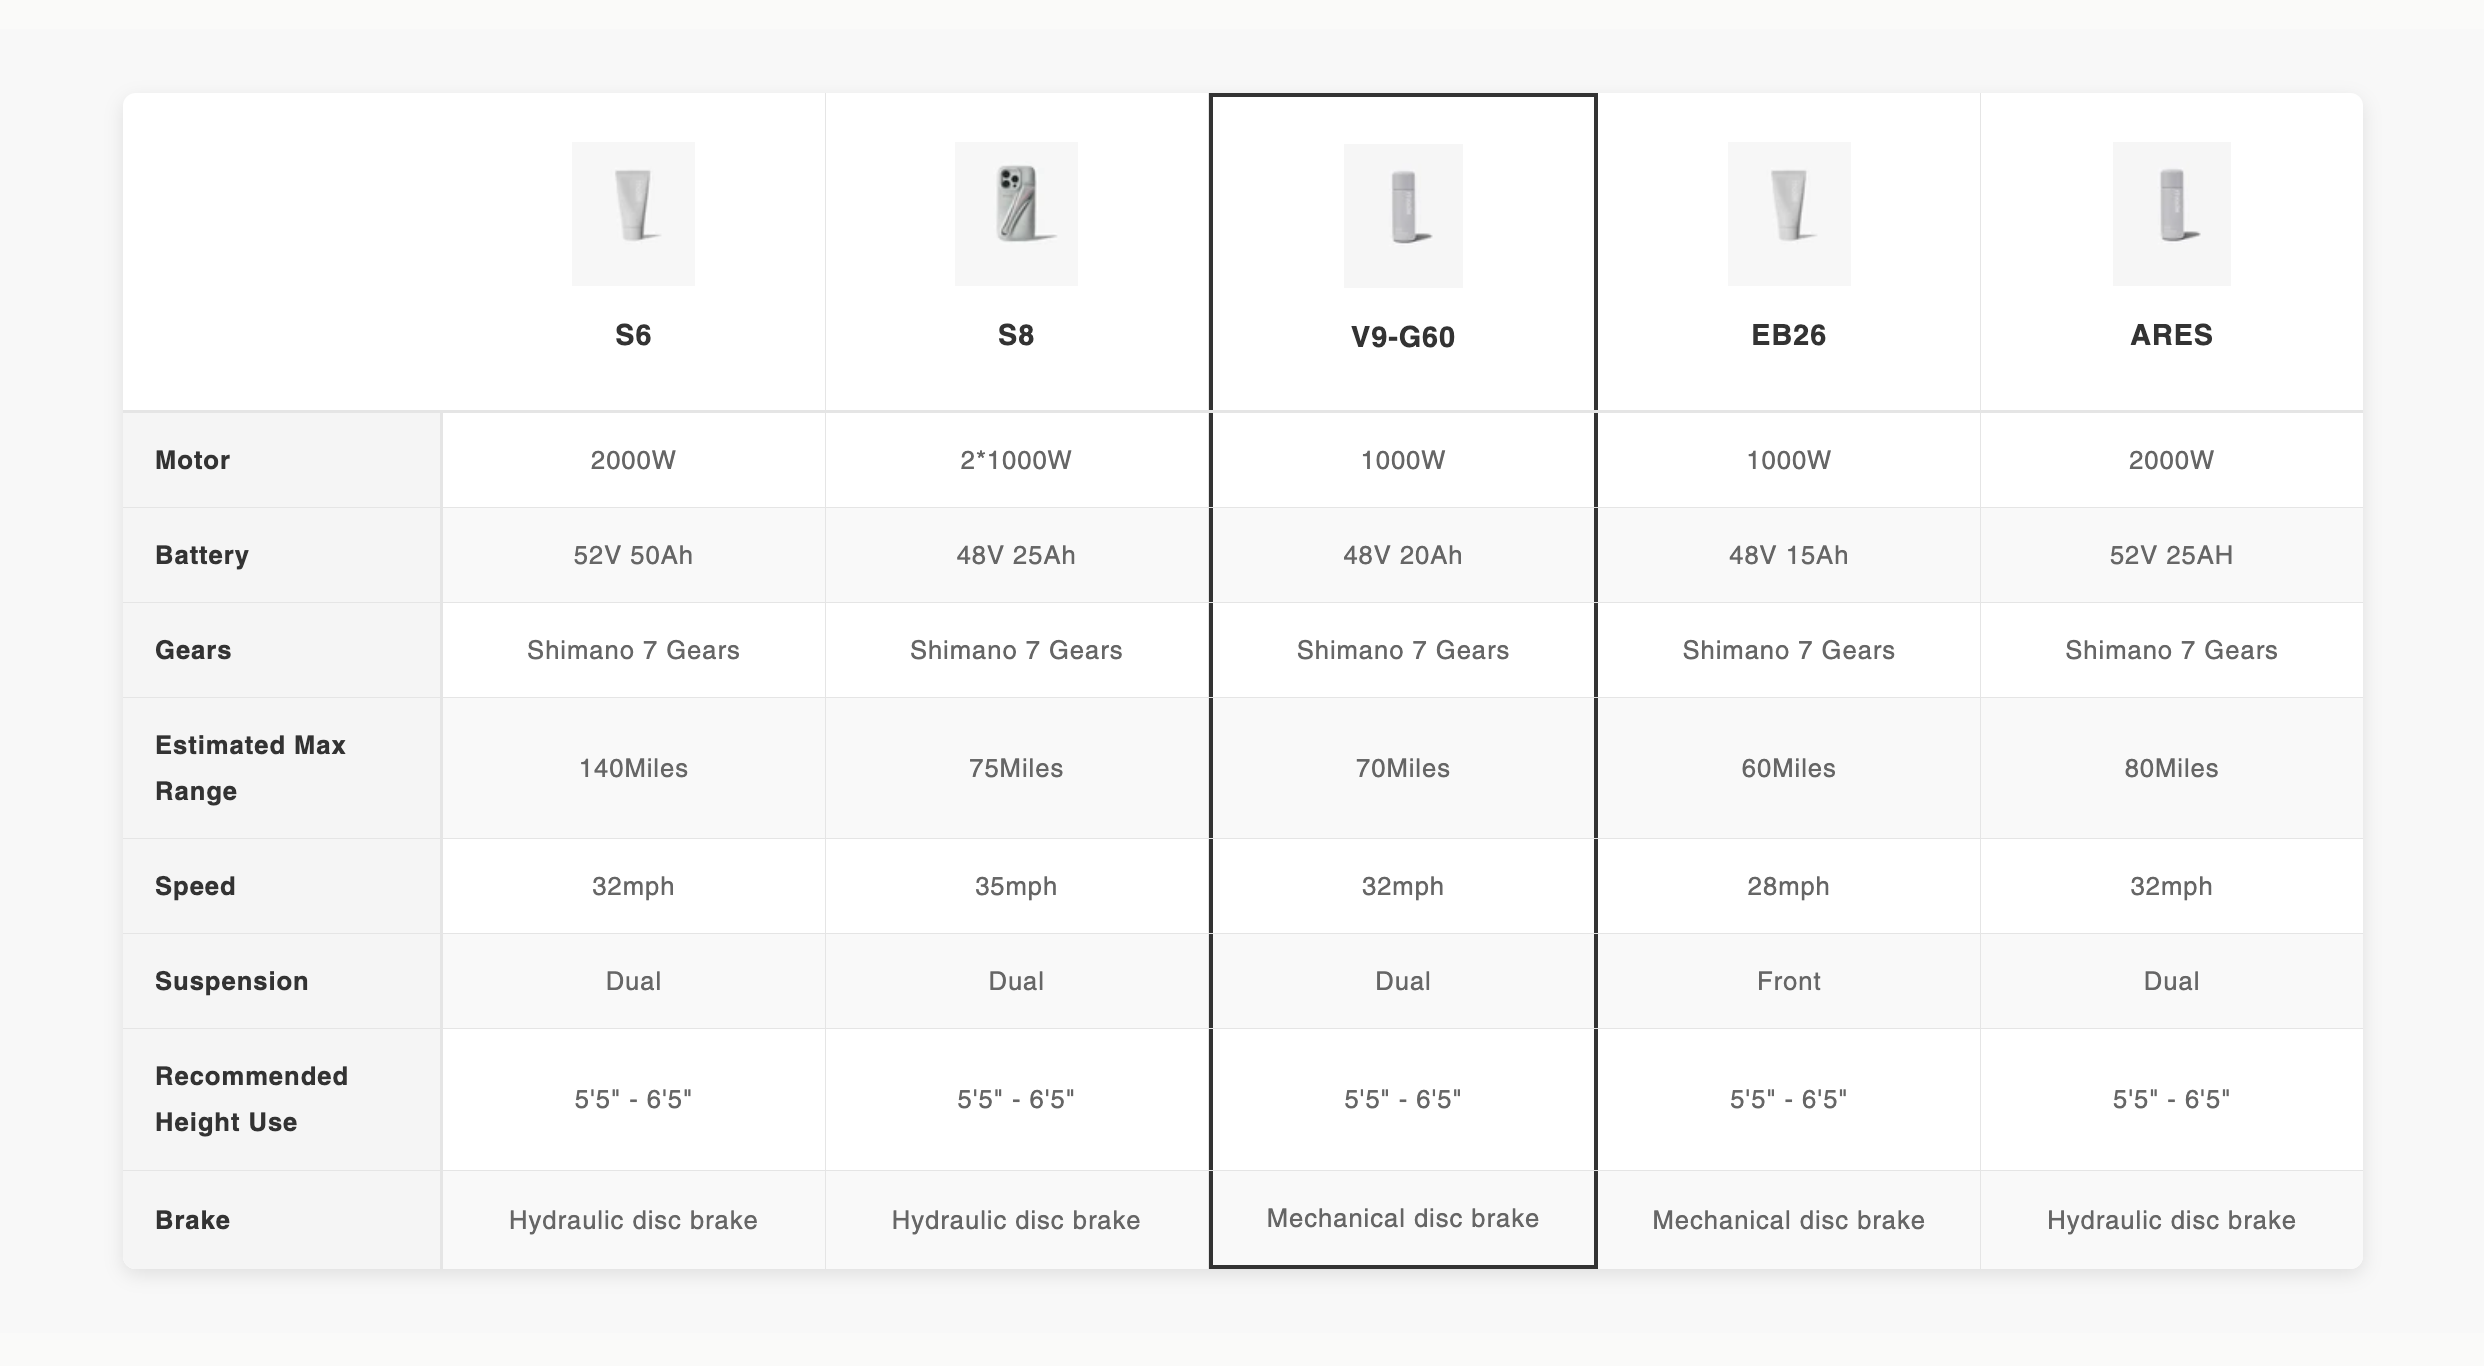Open the S8 model name link
The image size is (2484, 1366).
(1016, 335)
